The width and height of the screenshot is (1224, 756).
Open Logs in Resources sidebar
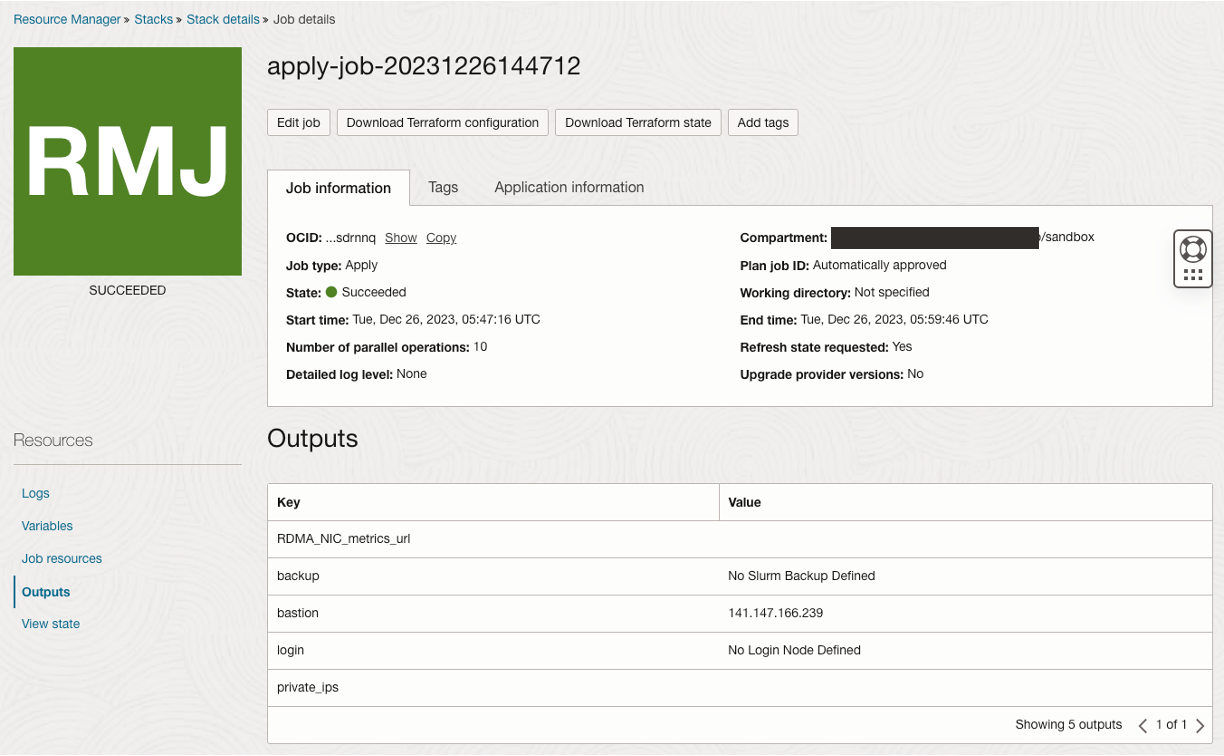[x=35, y=493]
